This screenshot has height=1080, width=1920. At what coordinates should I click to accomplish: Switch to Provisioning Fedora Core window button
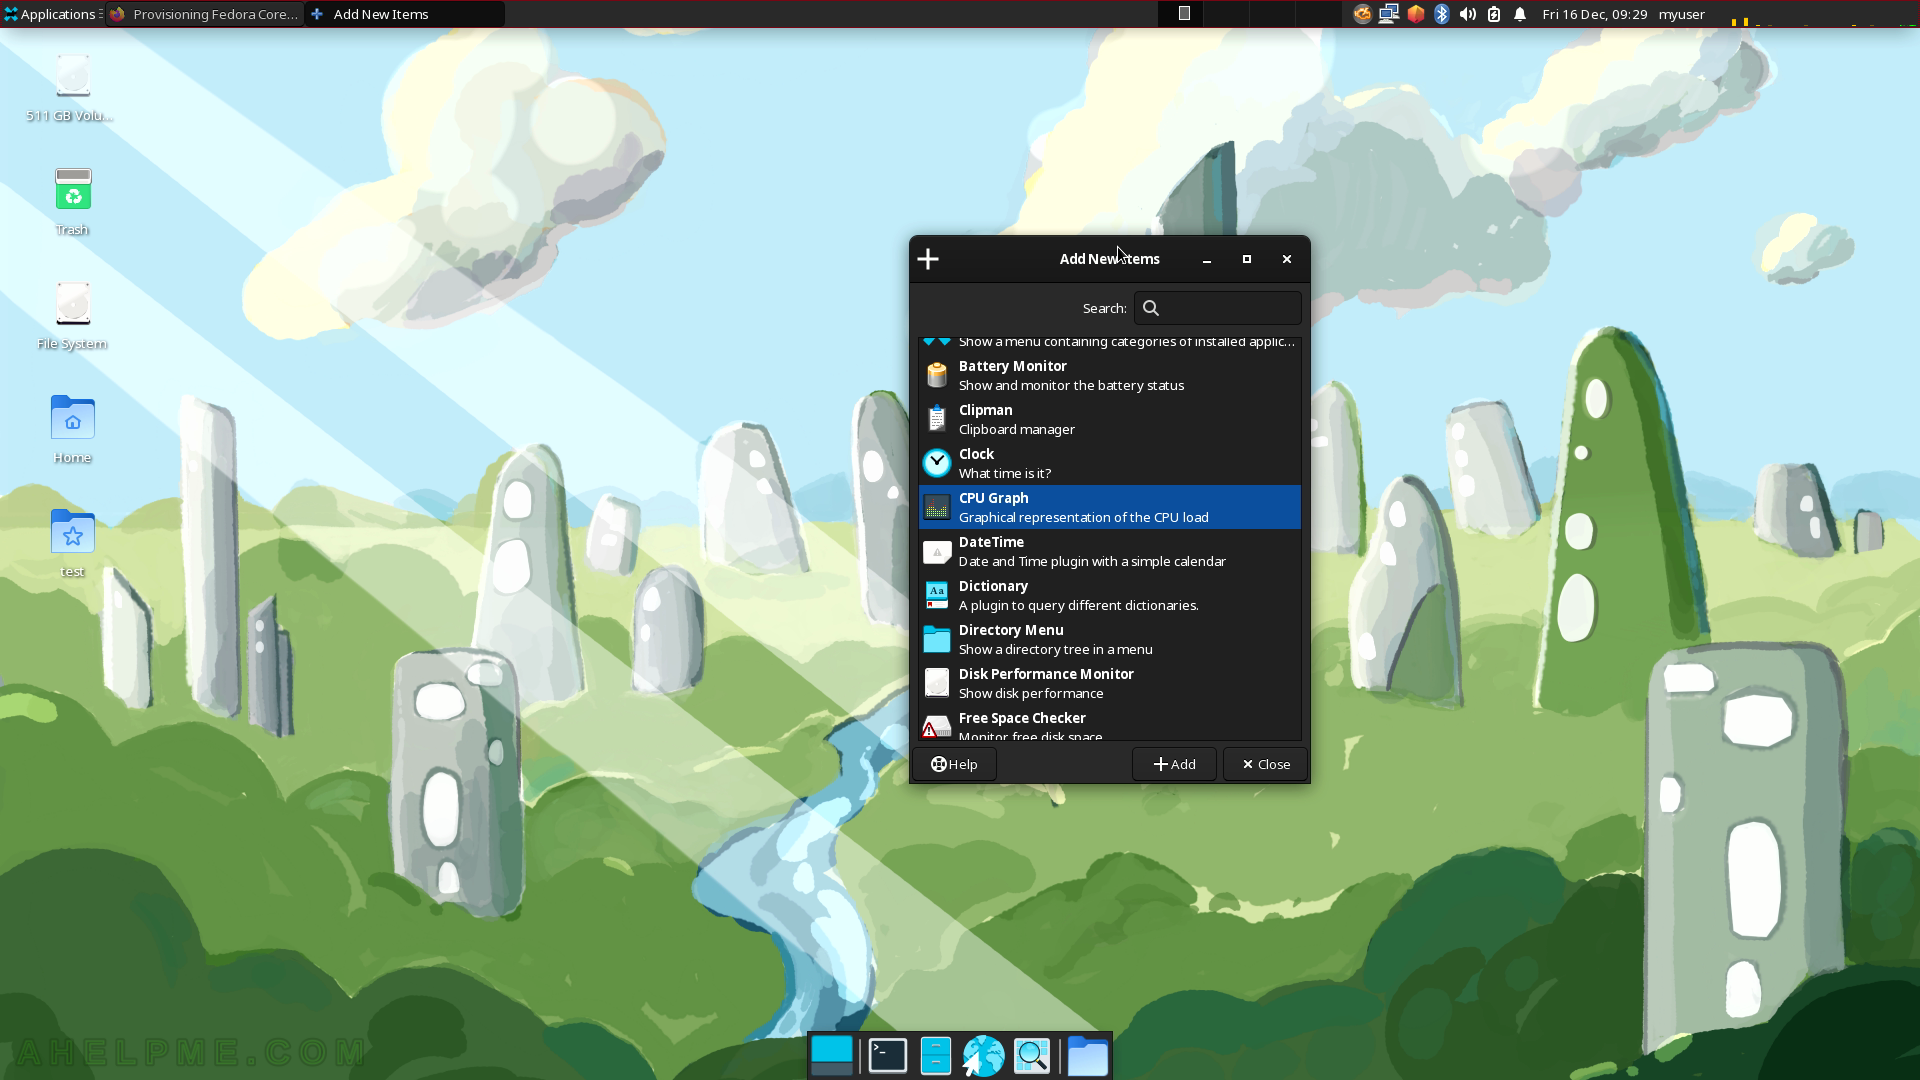point(205,14)
